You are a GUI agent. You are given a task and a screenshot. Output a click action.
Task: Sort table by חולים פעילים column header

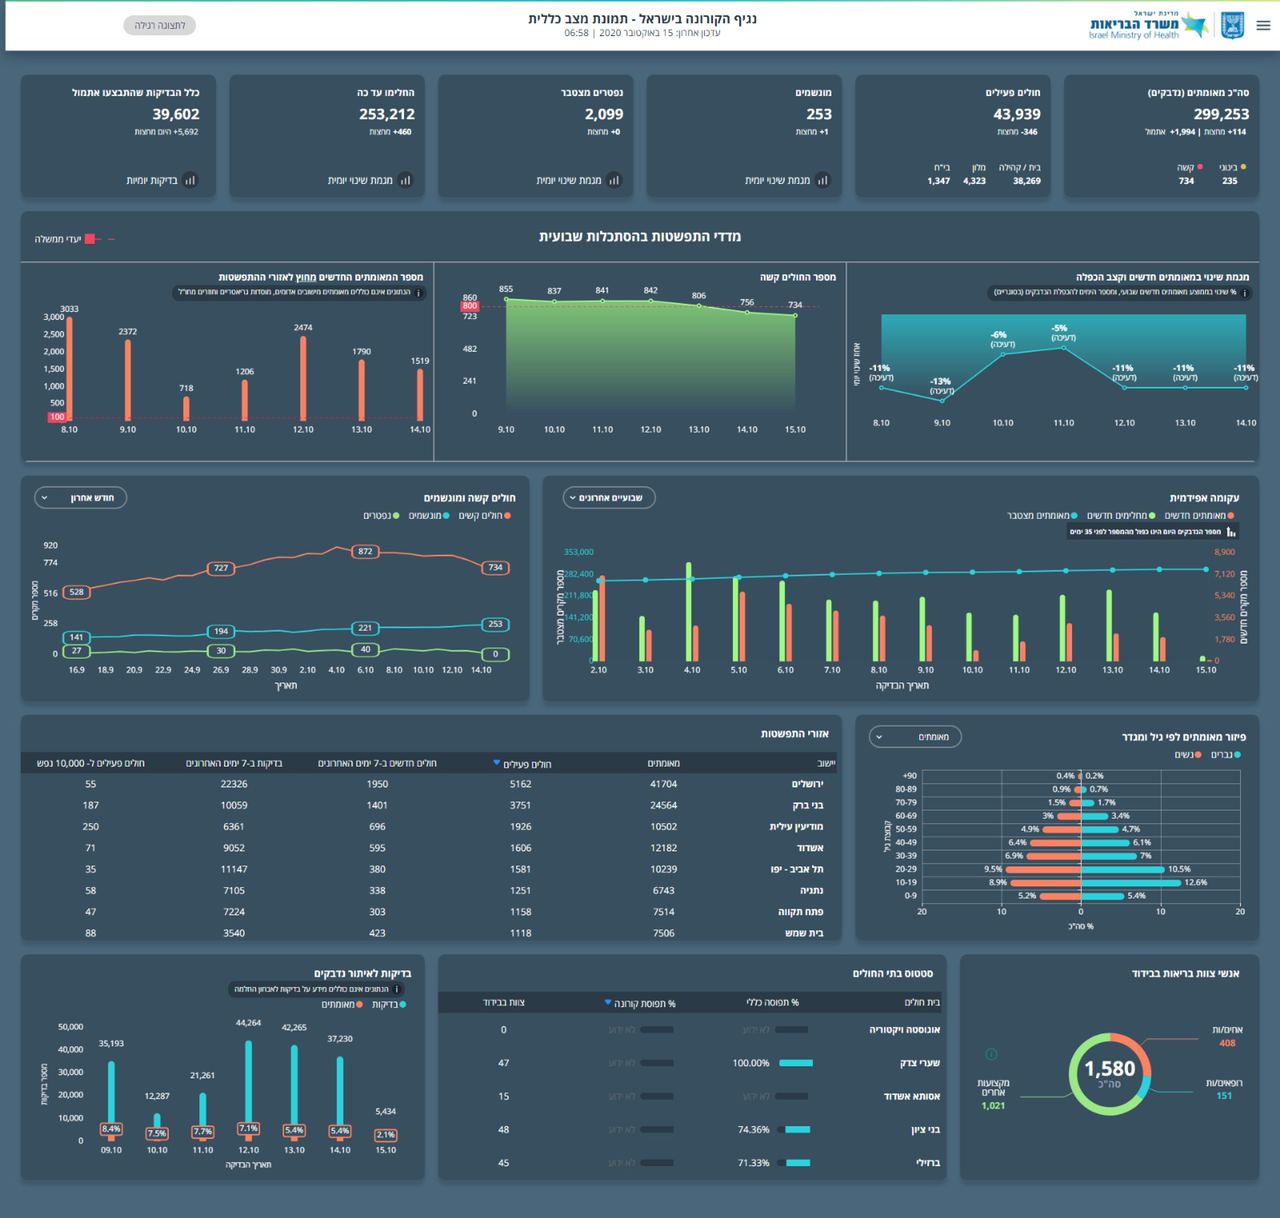pos(523,763)
